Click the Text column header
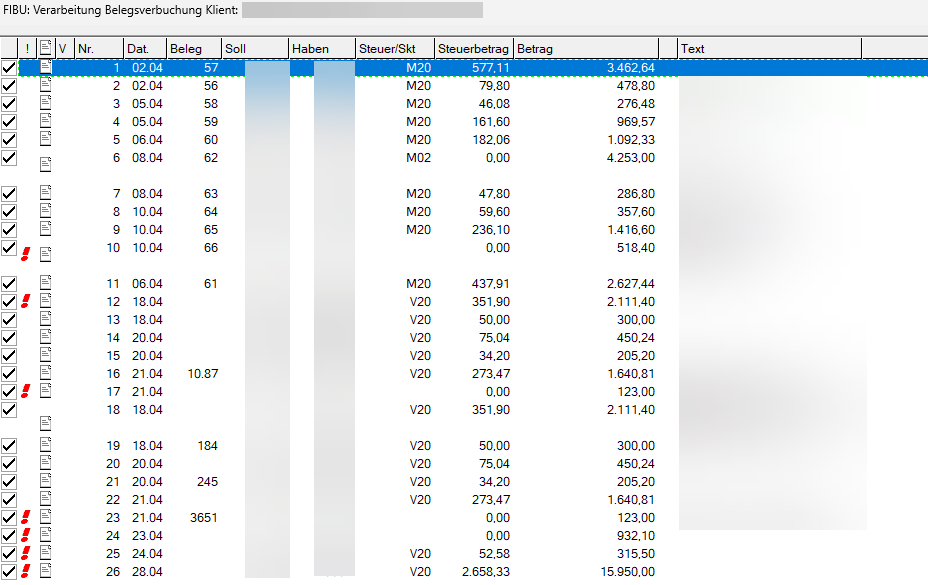Image resolution: width=928 pixels, height=585 pixels. point(768,48)
